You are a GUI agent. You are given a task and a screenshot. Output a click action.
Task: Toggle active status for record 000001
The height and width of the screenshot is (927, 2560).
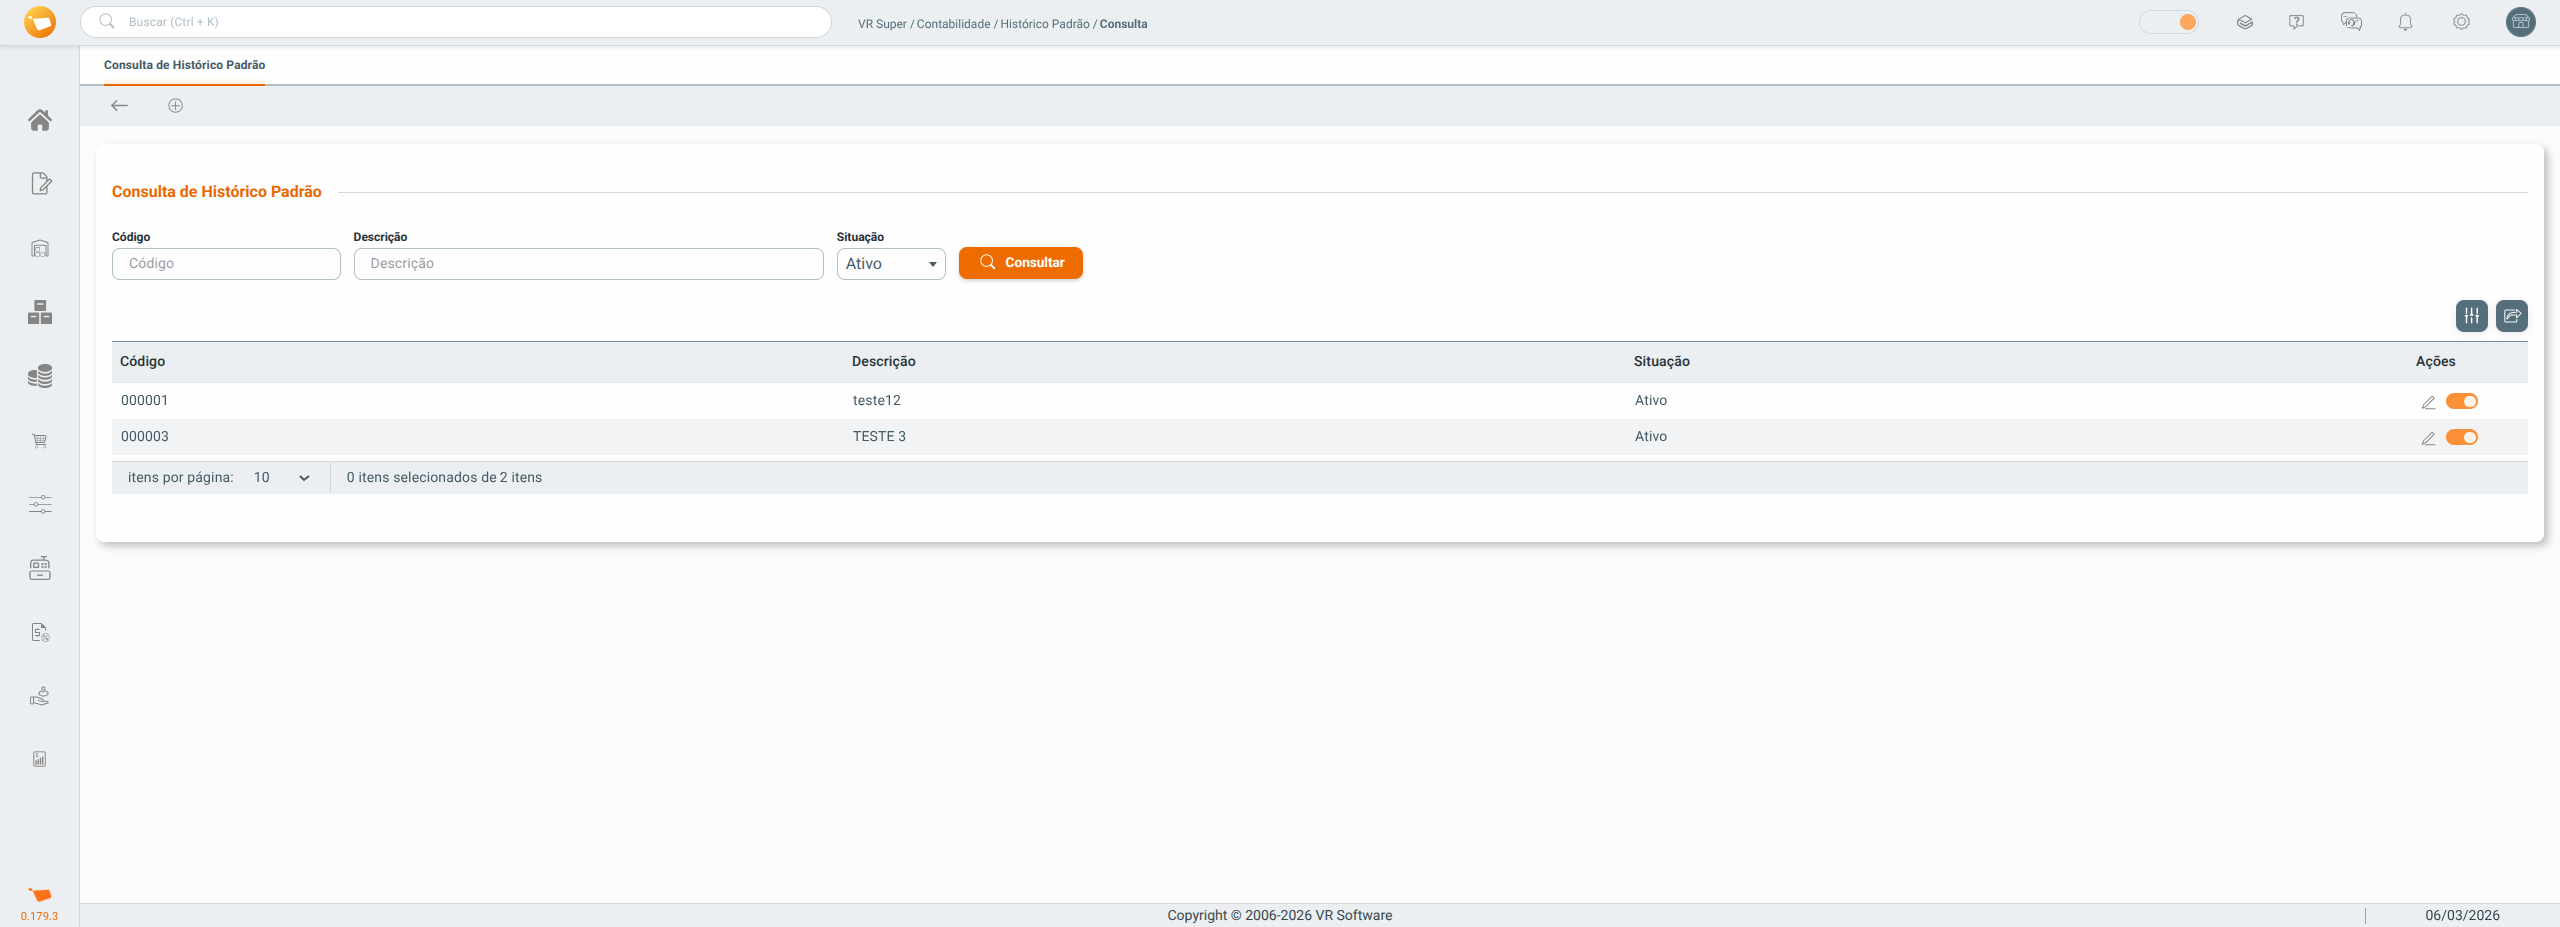pyautogui.click(x=2461, y=401)
